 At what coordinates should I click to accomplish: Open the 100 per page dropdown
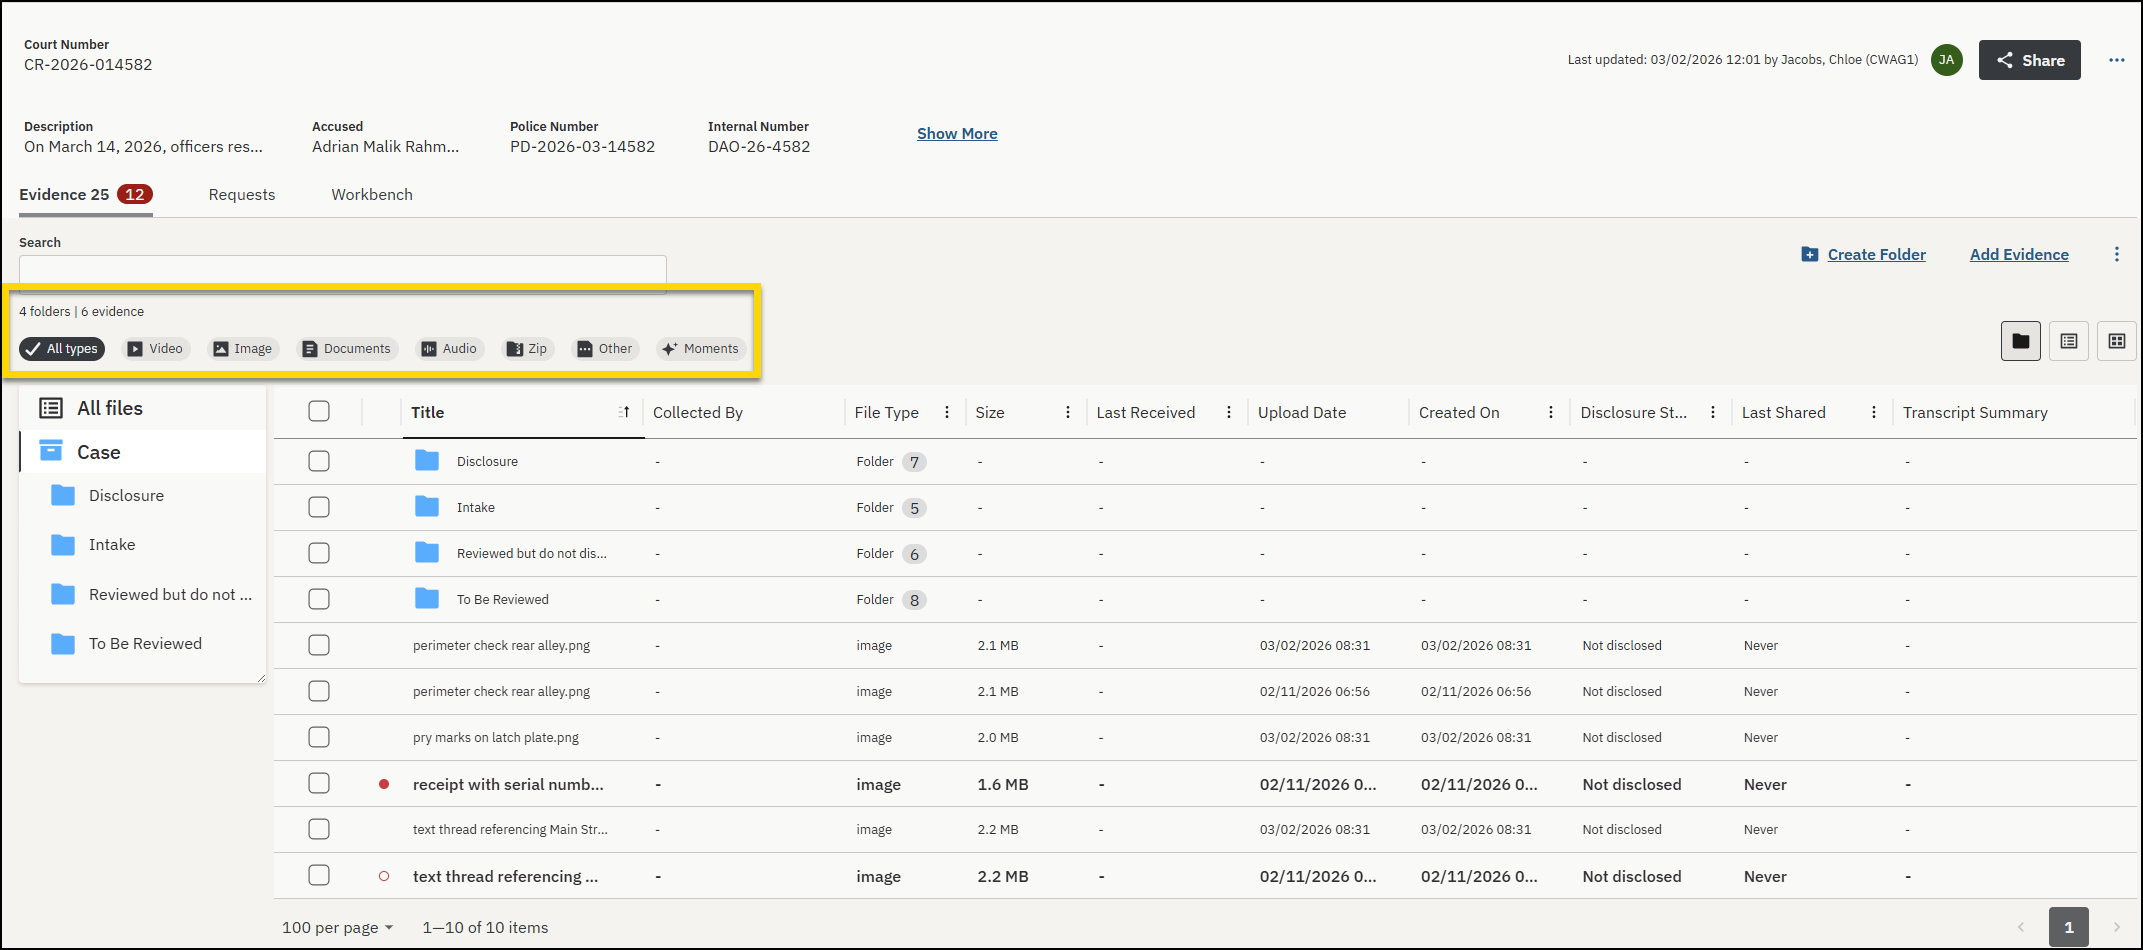click(x=337, y=927)
